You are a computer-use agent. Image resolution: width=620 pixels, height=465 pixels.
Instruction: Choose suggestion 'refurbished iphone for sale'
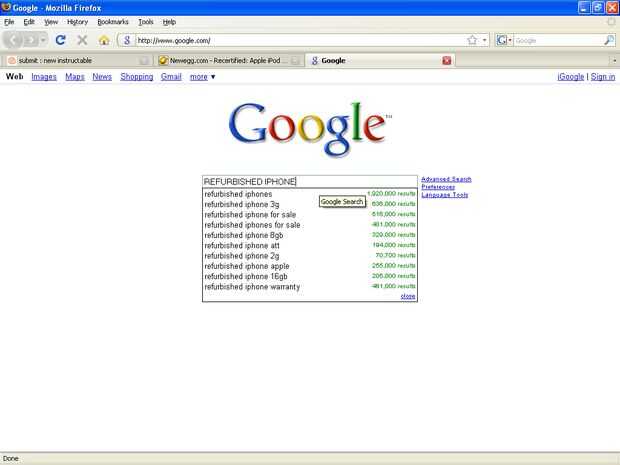(x=310, y=215)
